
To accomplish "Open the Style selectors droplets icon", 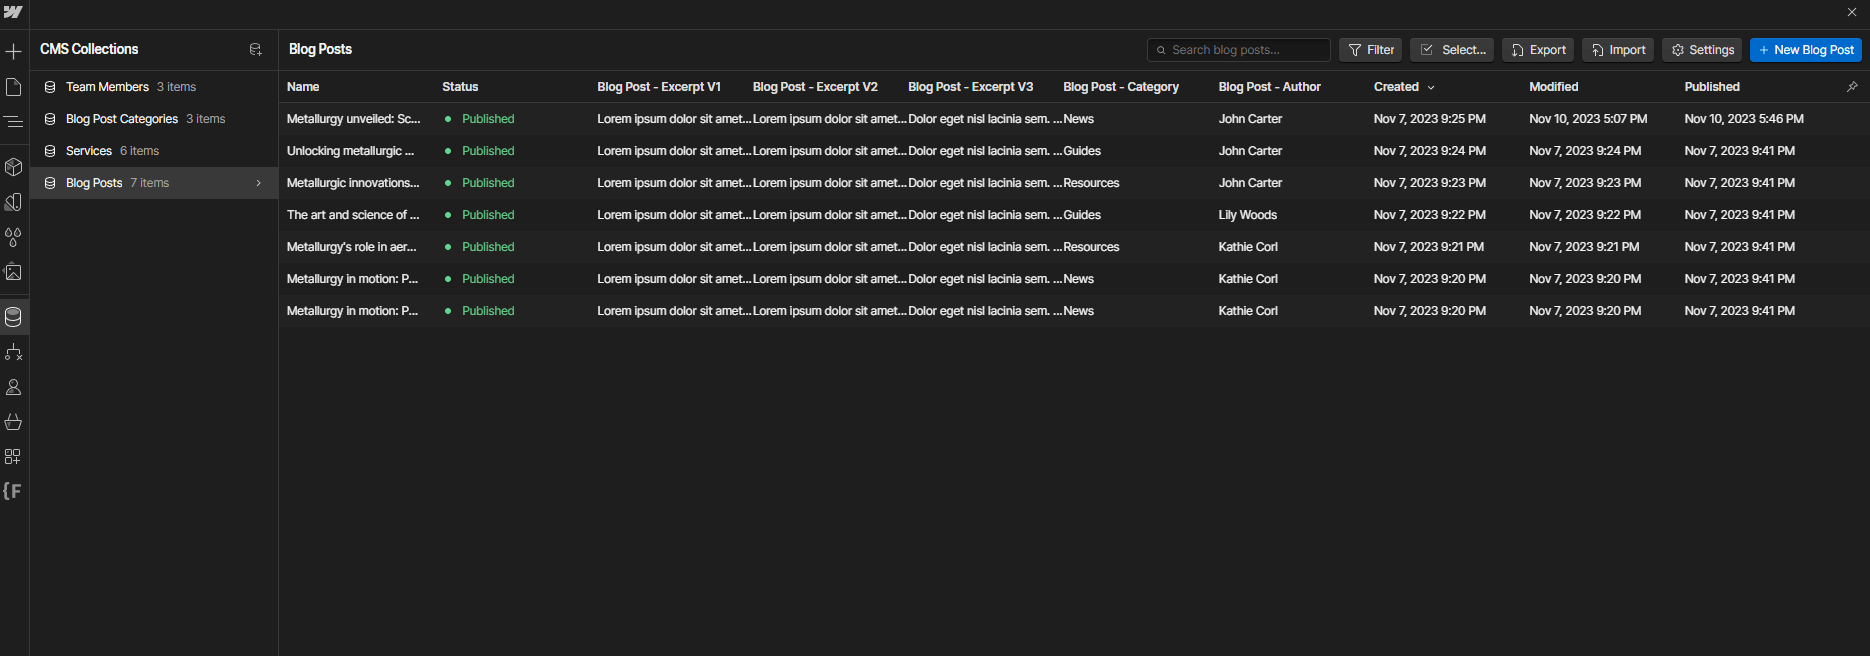I will point(13,237).
